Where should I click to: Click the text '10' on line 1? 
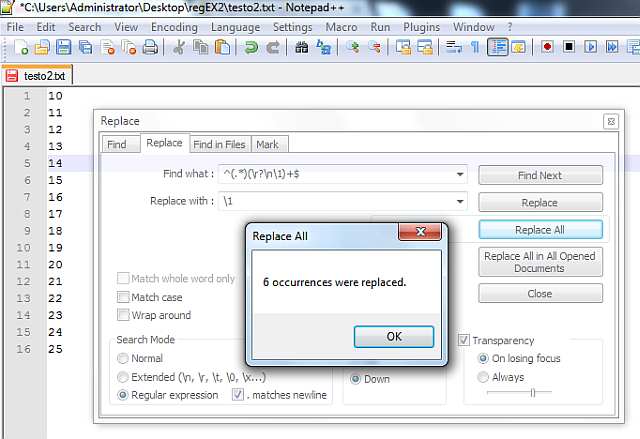pos(55,96)
